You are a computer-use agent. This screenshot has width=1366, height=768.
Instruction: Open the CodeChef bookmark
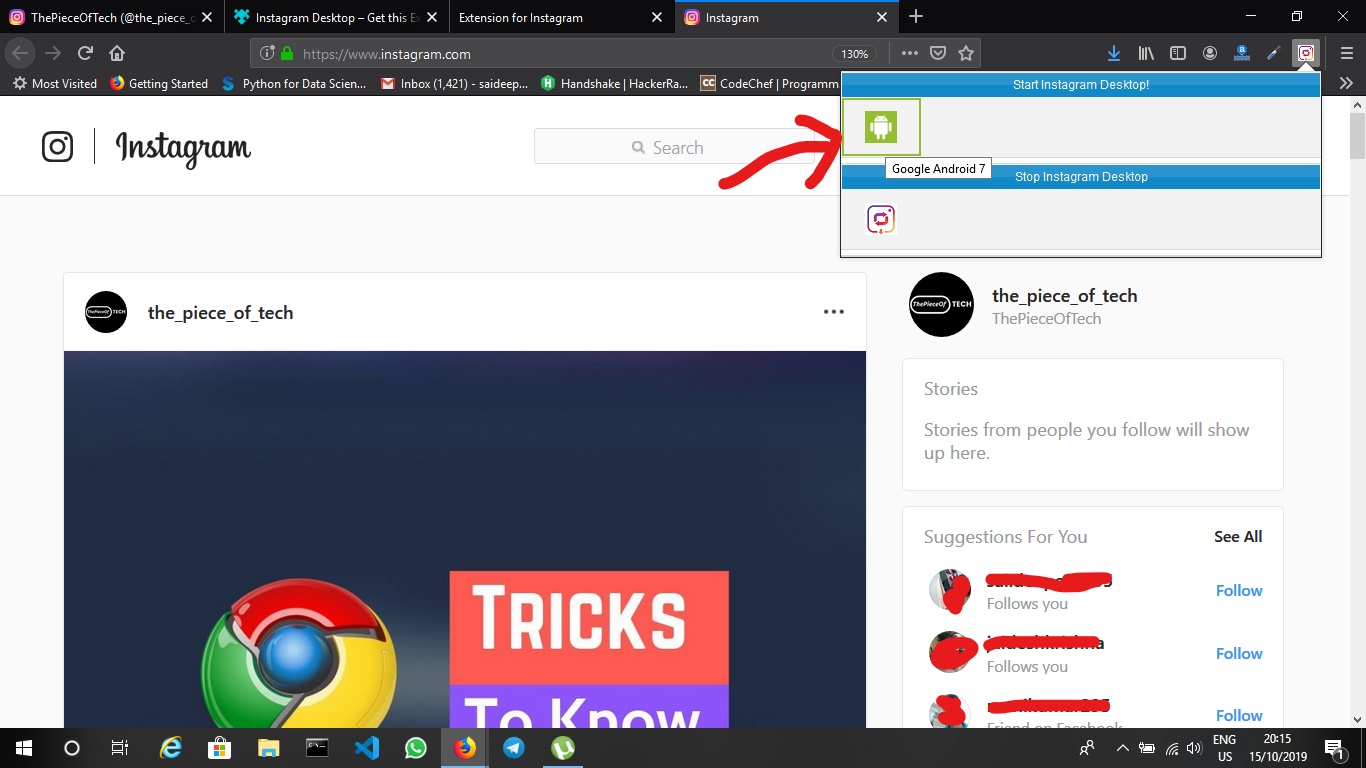pyautogui.click(x=769, y=84)
